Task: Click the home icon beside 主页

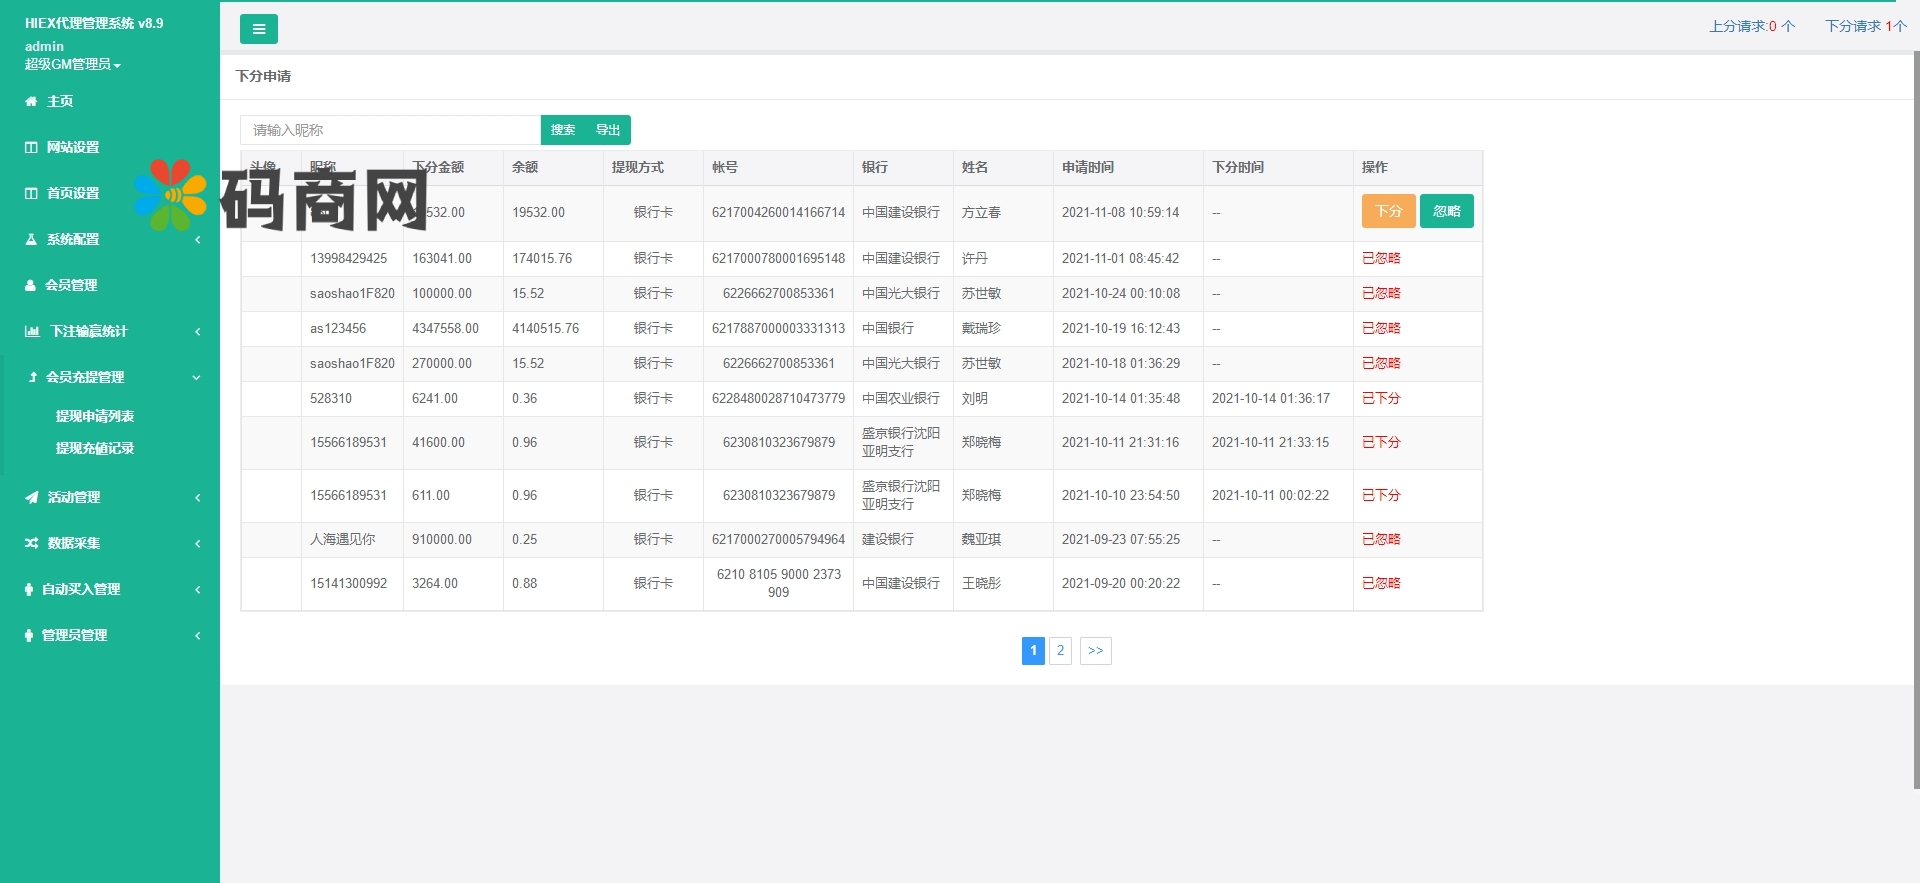Action: [31, 101]
